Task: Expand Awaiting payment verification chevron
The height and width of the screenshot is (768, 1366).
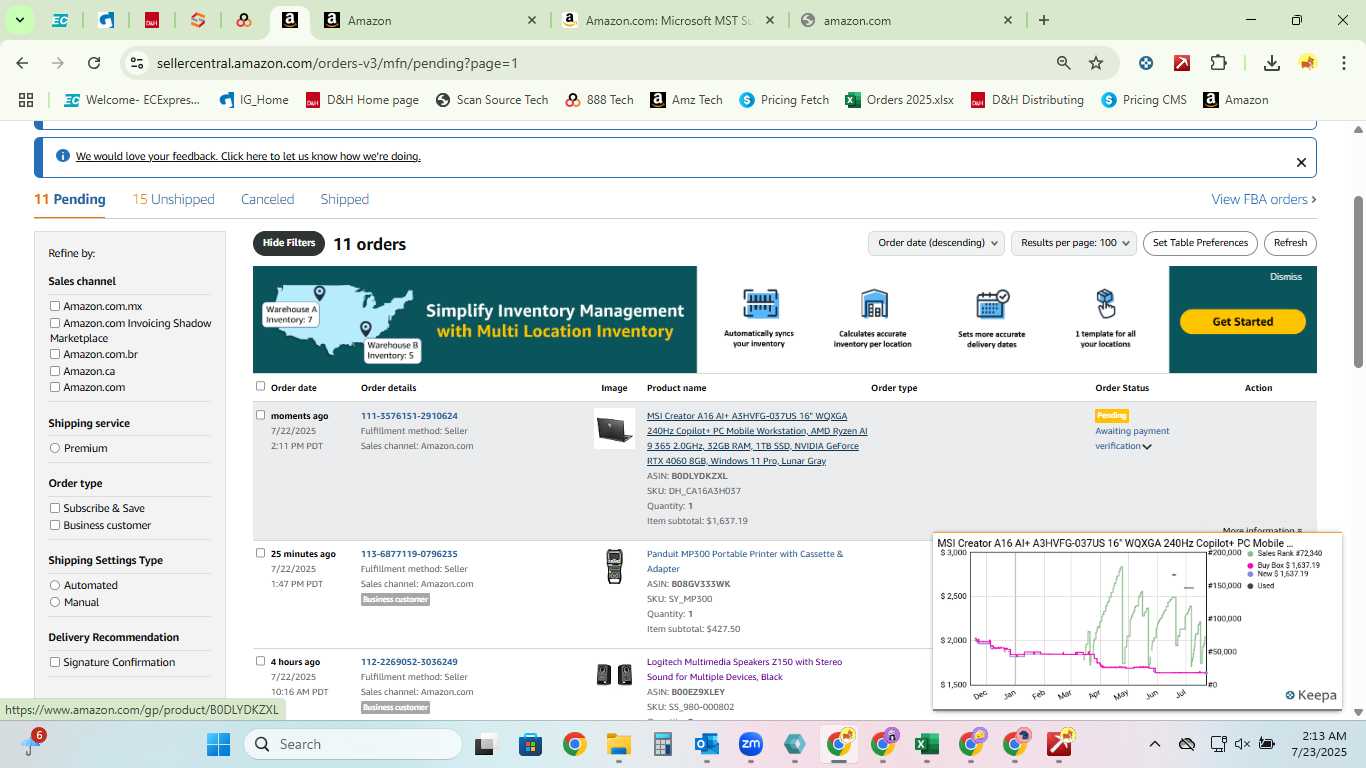Action: coord(1147,447)
